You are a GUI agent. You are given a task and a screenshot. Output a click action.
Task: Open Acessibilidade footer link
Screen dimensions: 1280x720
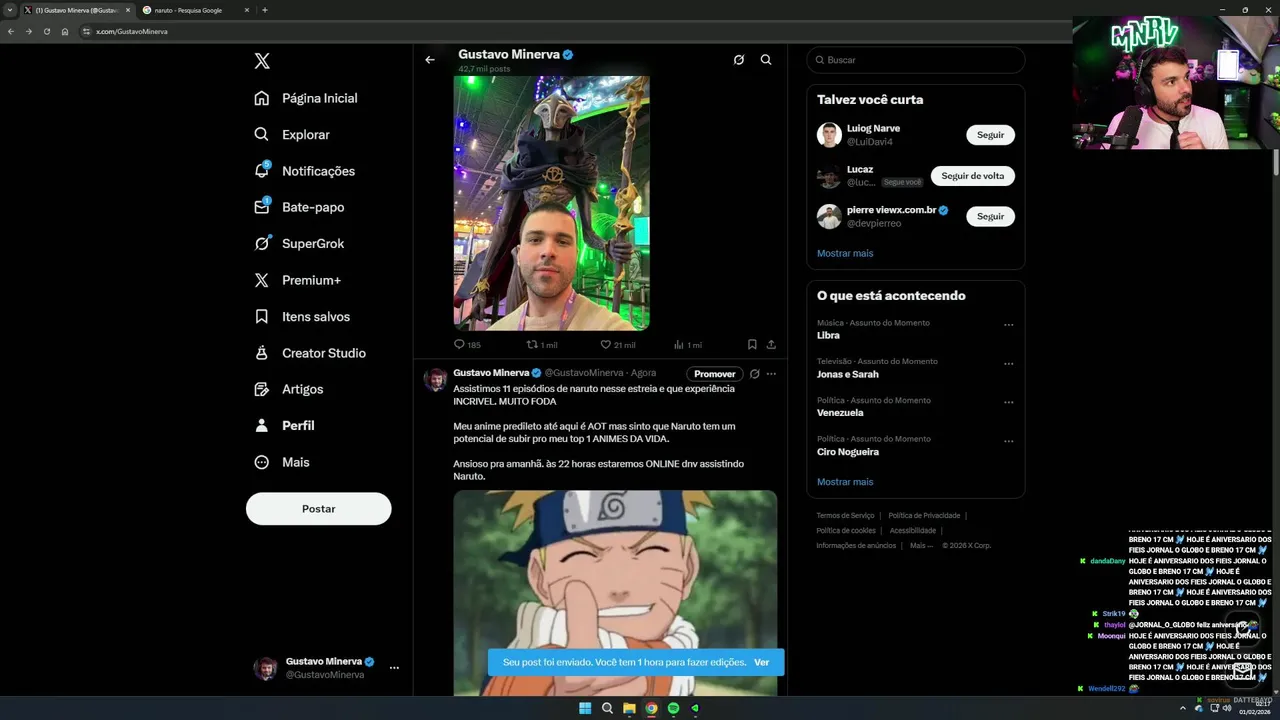(913, 531)
